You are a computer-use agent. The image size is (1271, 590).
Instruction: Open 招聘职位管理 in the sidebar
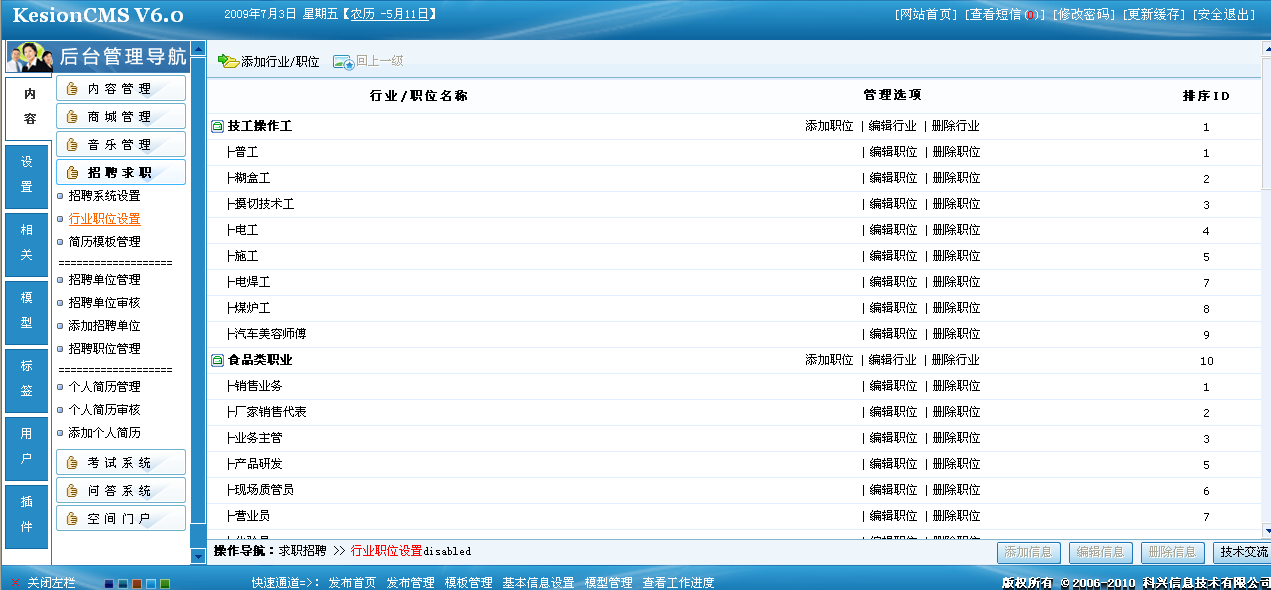[104, 349]
